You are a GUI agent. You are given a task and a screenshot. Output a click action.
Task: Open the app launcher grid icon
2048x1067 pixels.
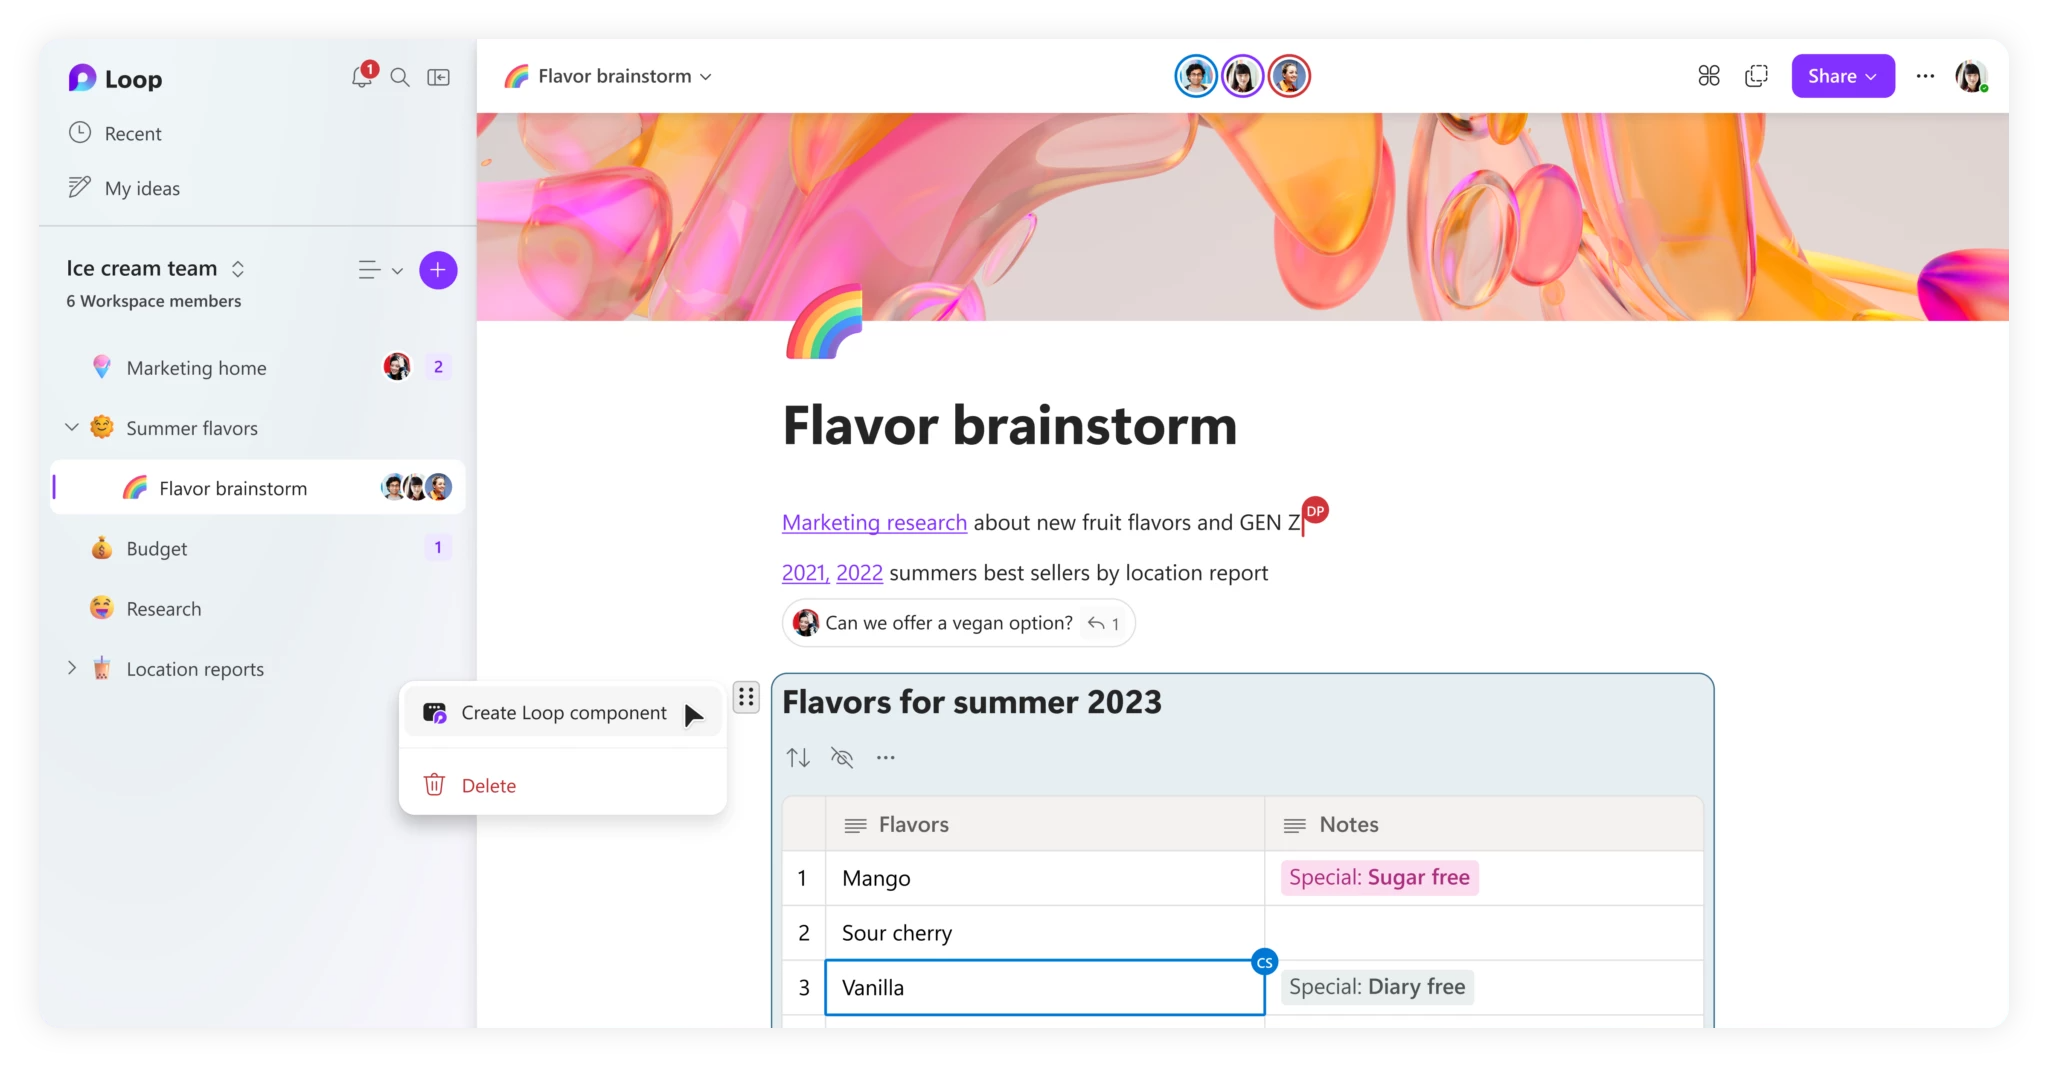(1708, 75)
